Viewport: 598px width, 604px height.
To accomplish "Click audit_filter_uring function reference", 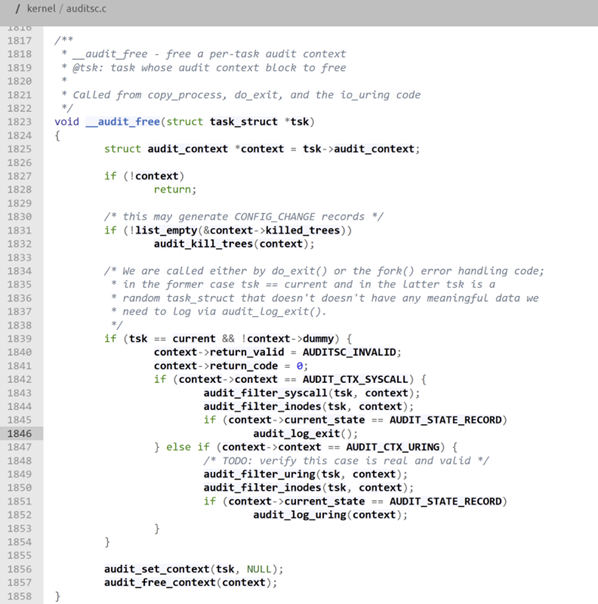I will [x=259, y=475].
